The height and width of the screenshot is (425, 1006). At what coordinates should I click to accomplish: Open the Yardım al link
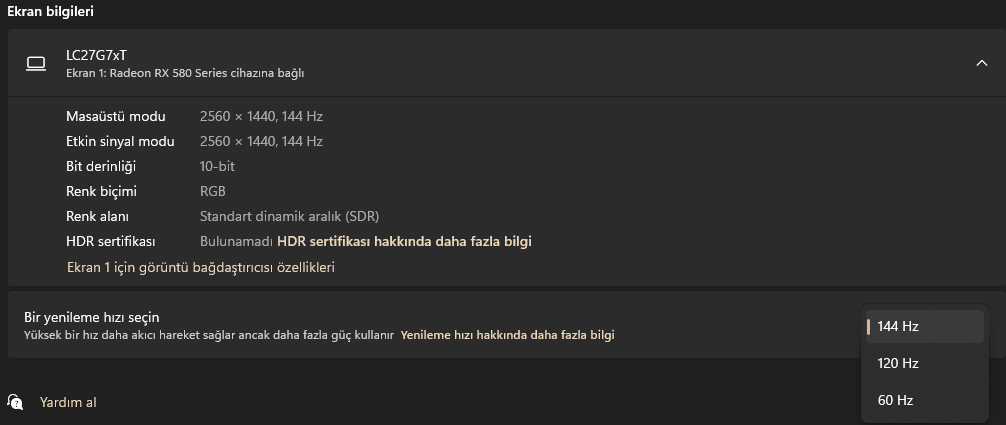68,402
